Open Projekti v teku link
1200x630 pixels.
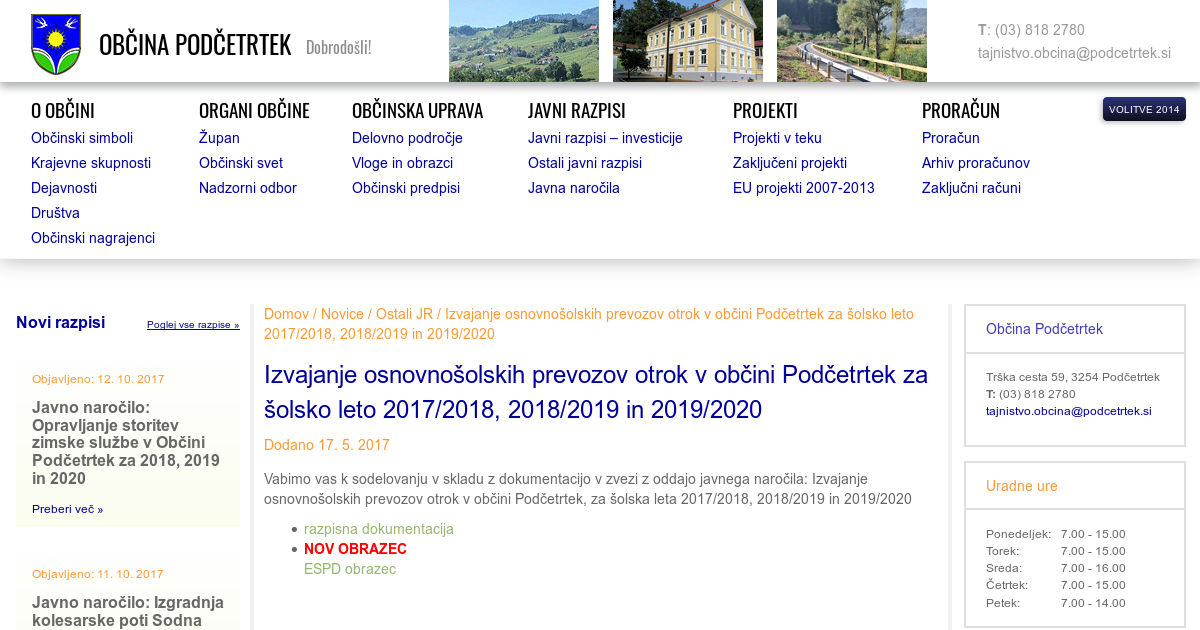coord(777,138)
